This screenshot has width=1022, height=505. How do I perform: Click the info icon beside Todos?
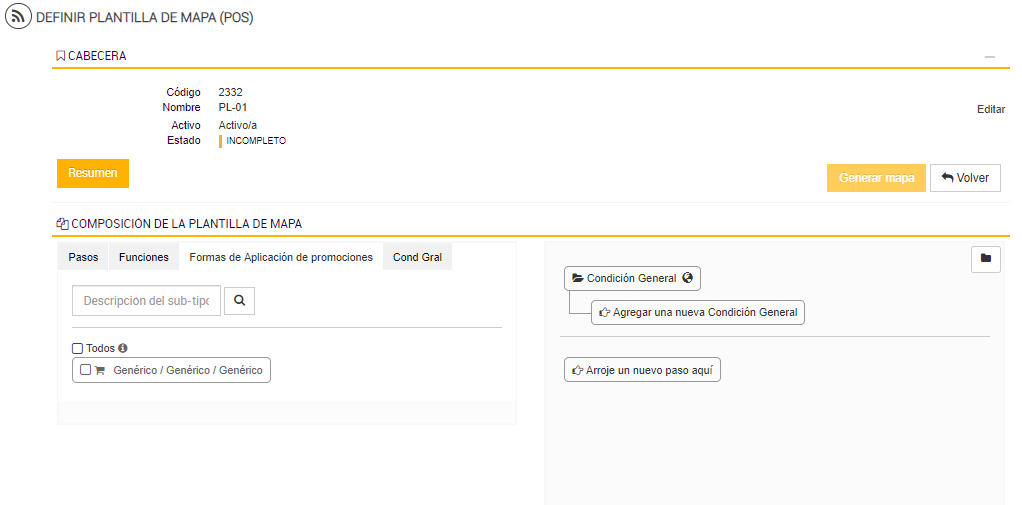123,348
